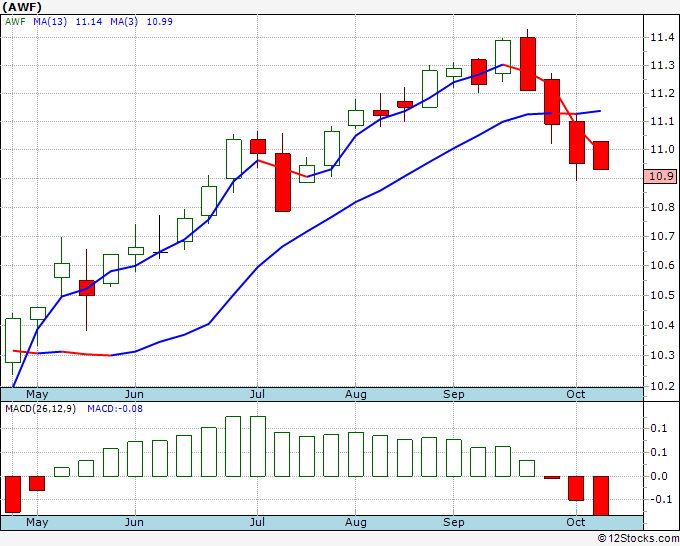
Task: Click the tallest green MACD bar at Jul
Action: [x=258, y=446]
